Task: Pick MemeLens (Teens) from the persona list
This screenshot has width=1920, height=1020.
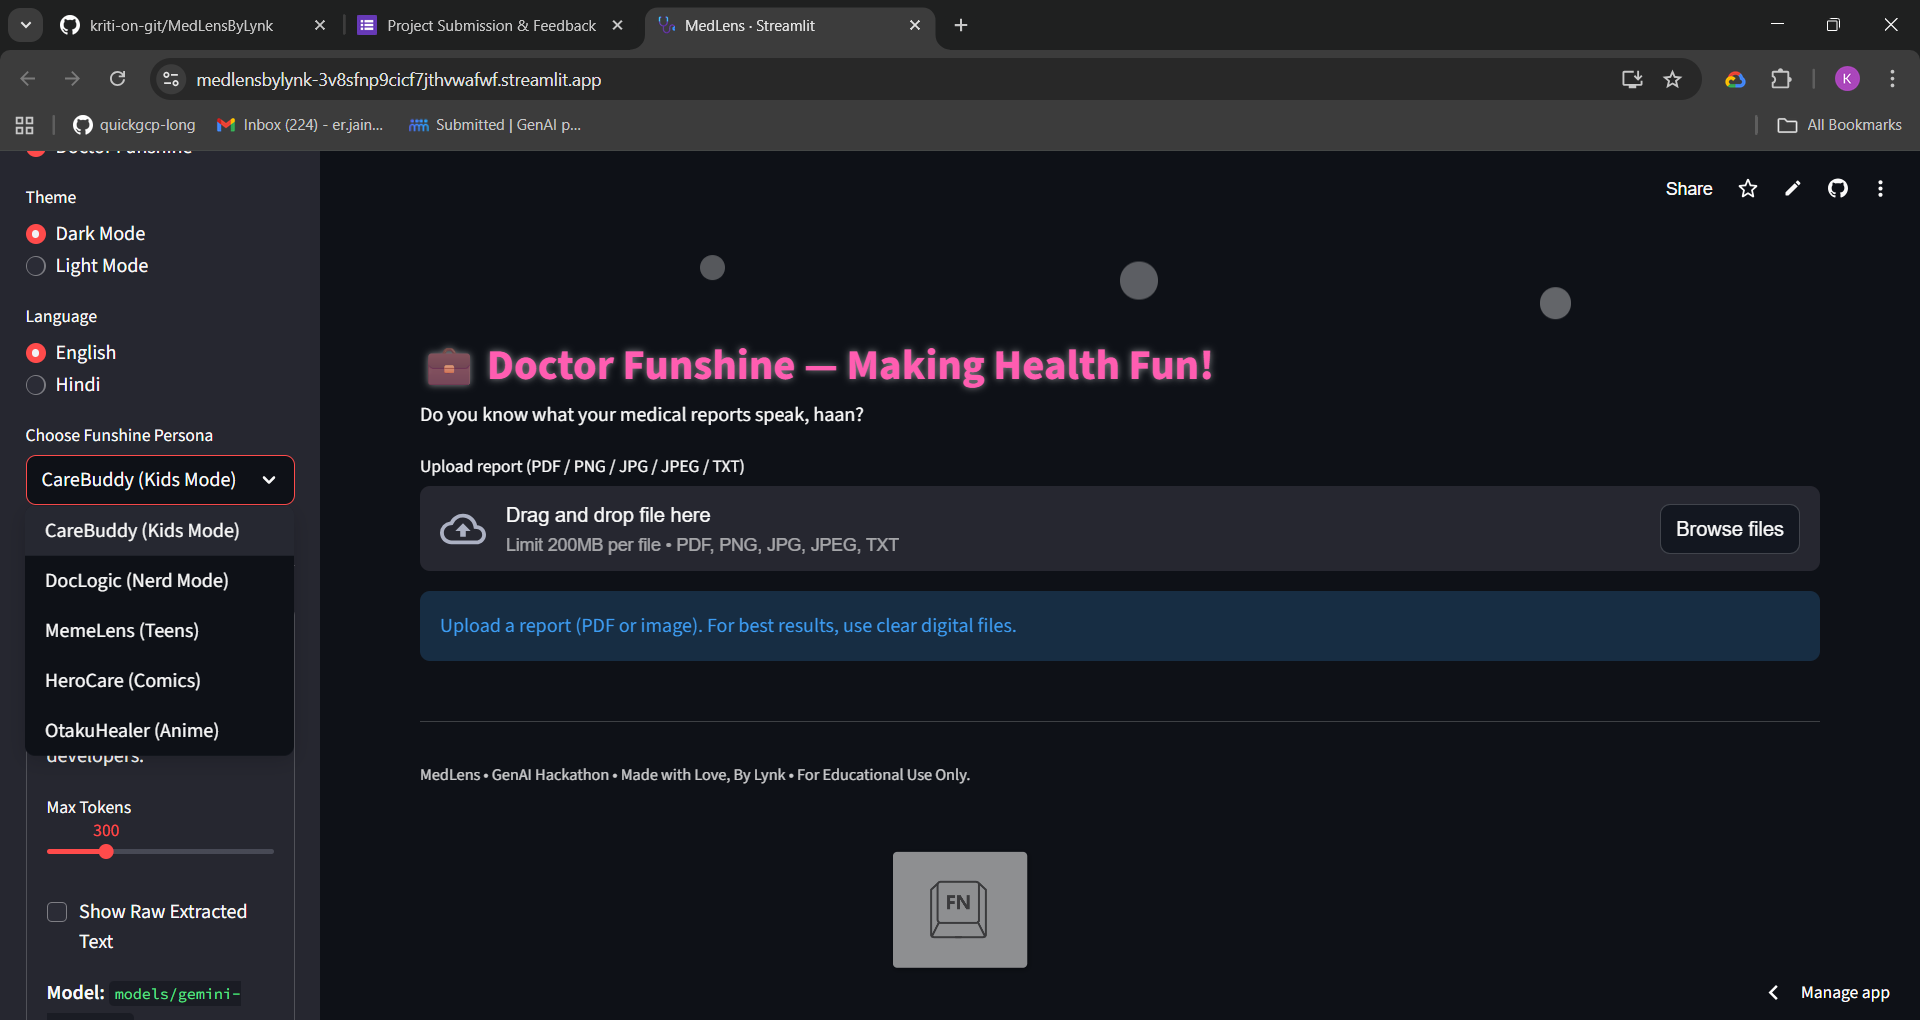Action: [x=122, y=630]
